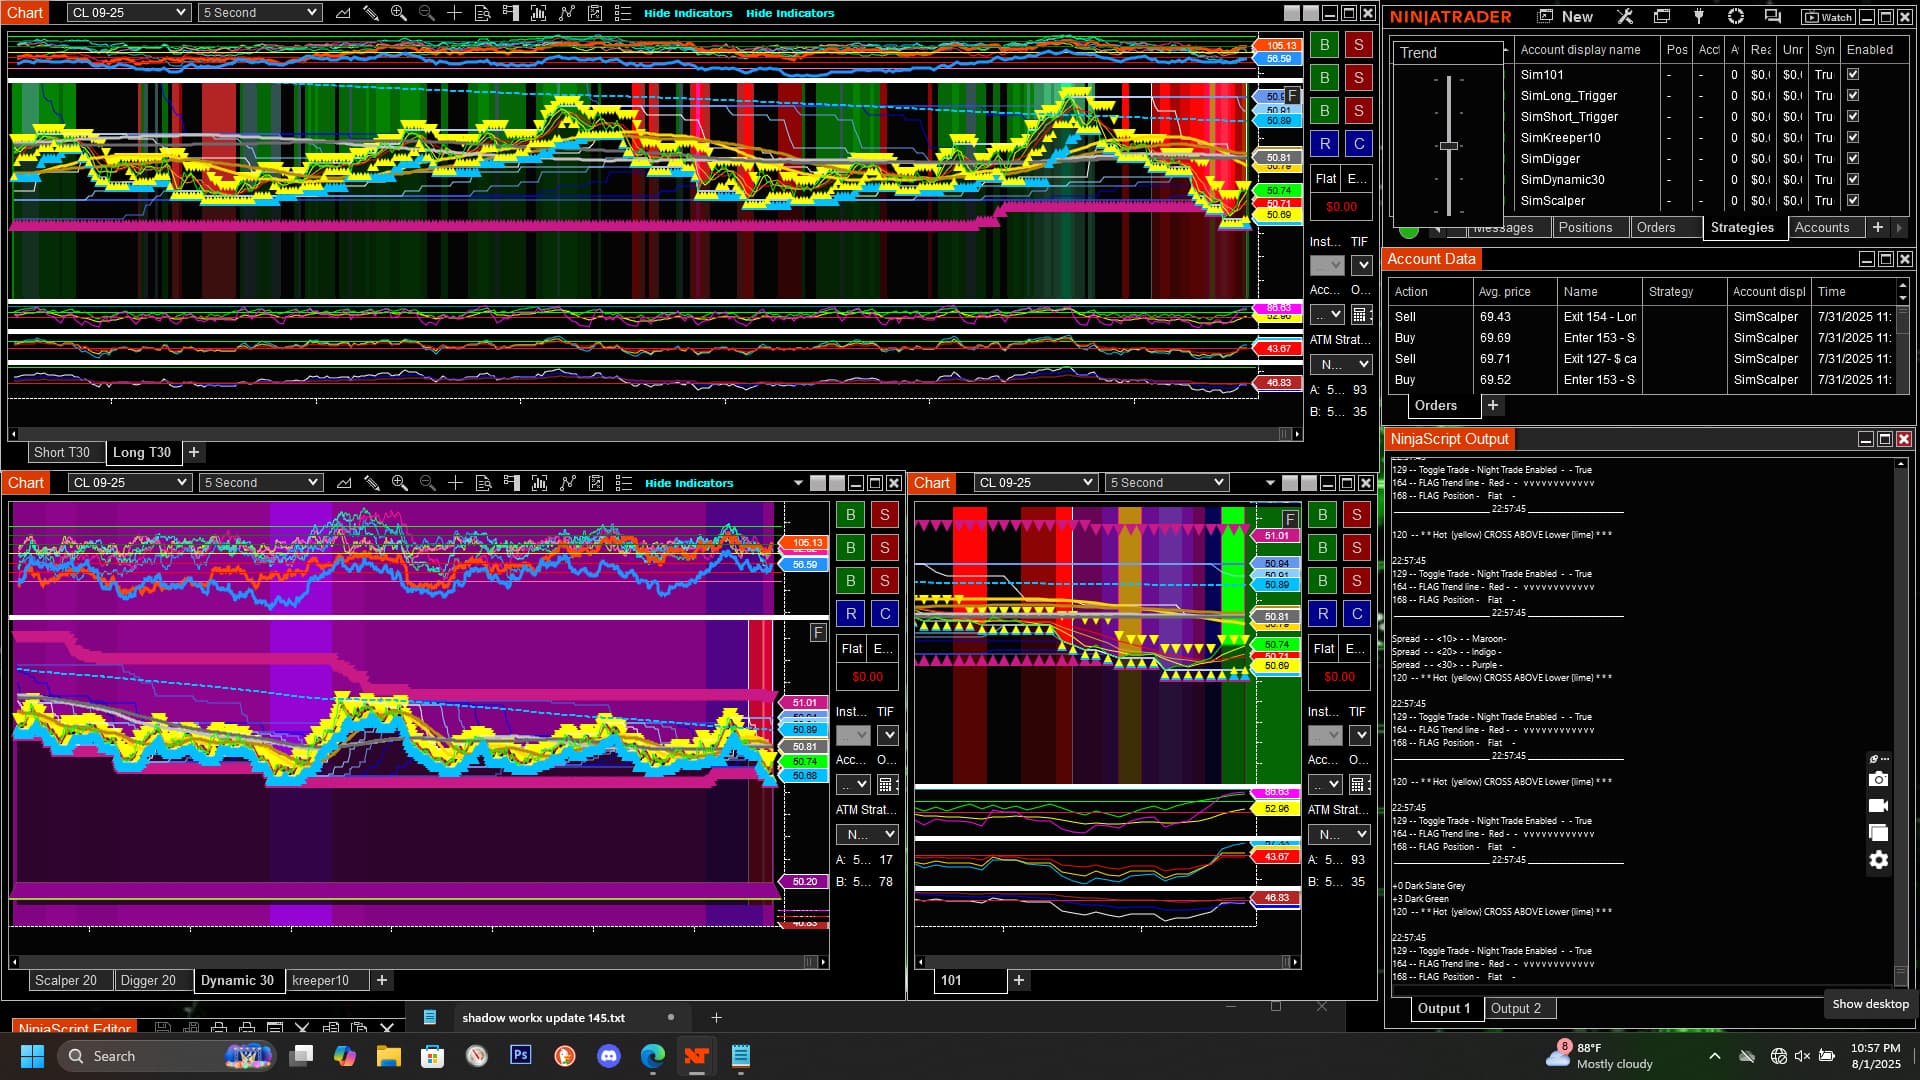Click Hide Indicators button in bottom-left chart
1920x1080 pixels.
(x=689, y=483)
